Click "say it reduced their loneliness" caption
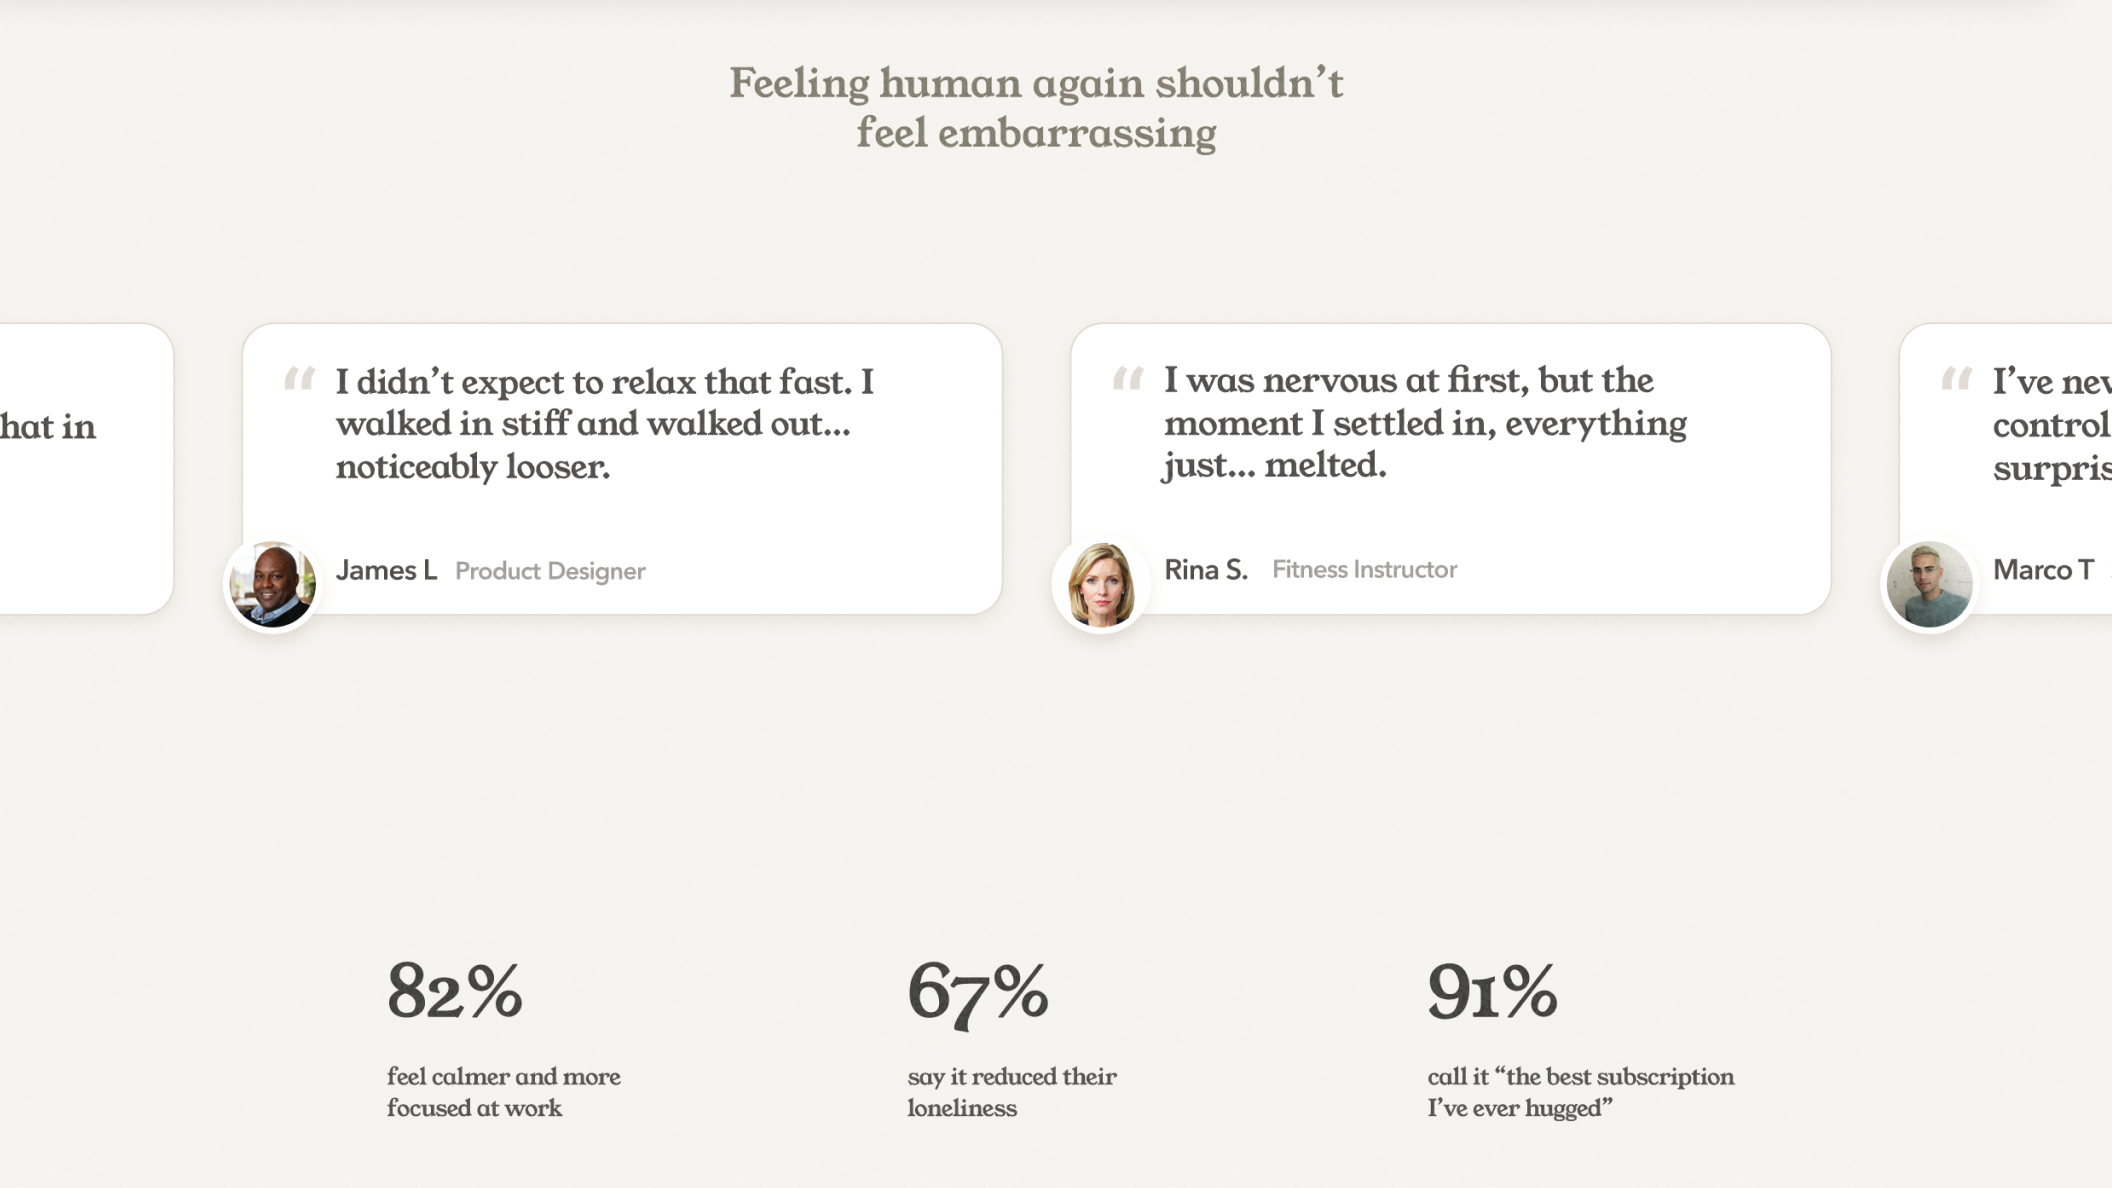The image size is (2112, 1188). coord(1012,1092)
